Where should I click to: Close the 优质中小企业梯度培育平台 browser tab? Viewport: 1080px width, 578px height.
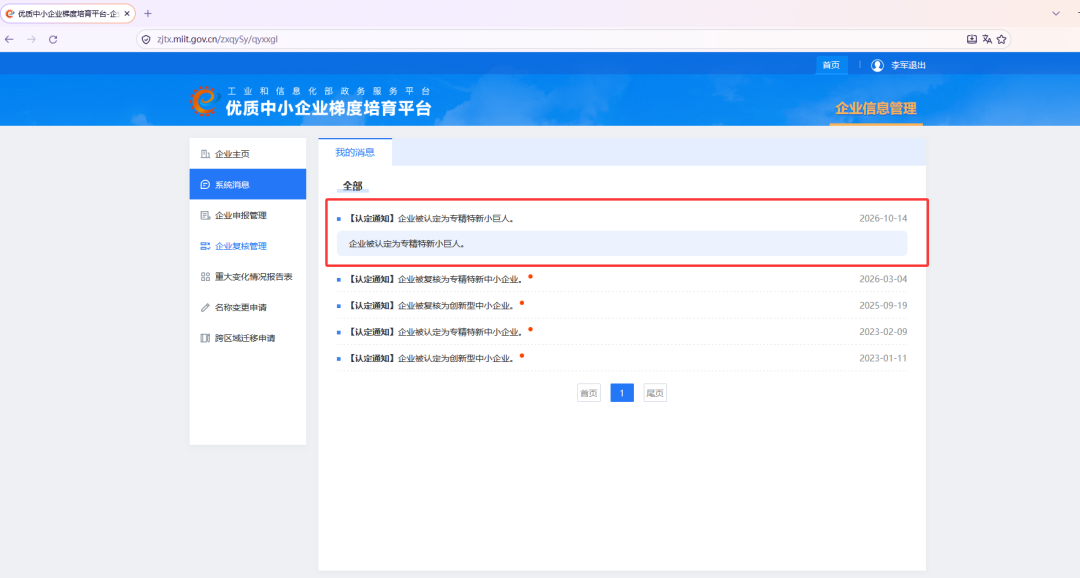(127, 13)
